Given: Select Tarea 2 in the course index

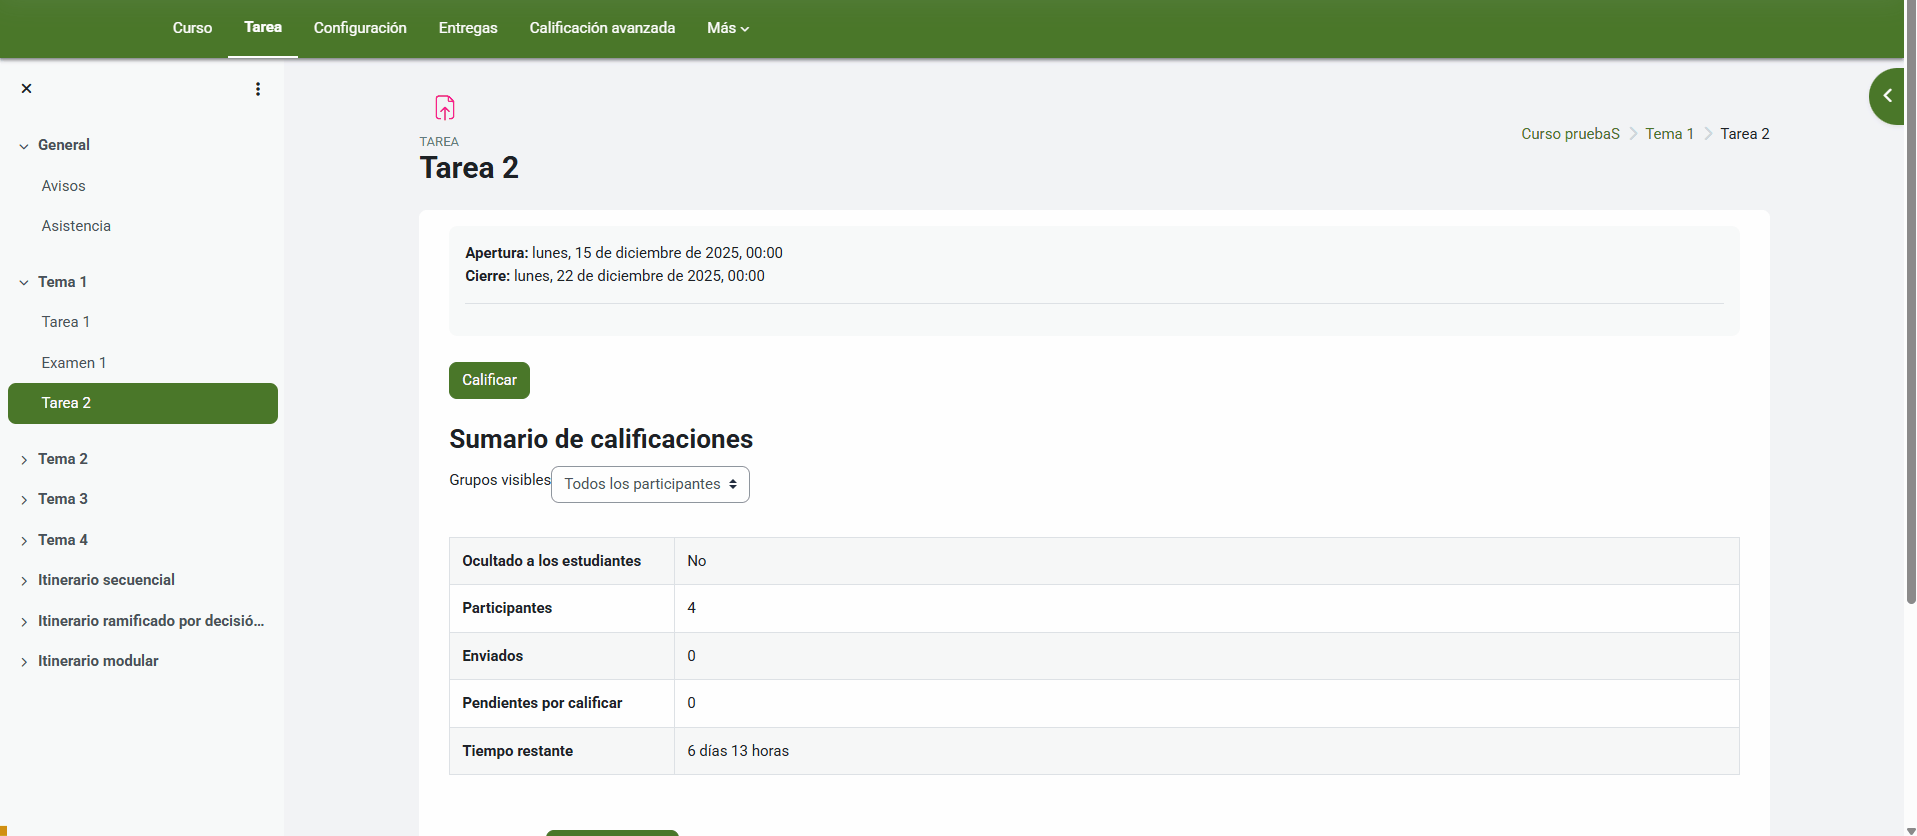Looking at the screenshot, I should click(x=143, y=403).
